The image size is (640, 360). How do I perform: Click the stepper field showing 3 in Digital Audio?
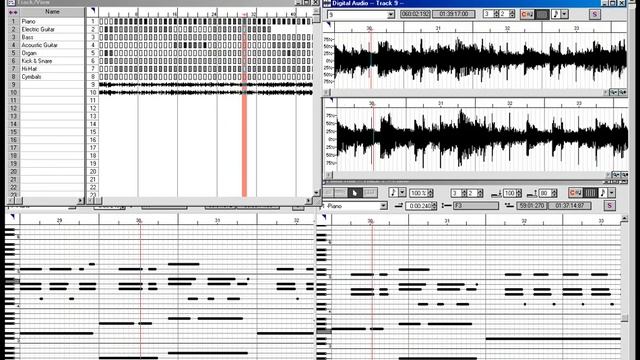point(491,14)
